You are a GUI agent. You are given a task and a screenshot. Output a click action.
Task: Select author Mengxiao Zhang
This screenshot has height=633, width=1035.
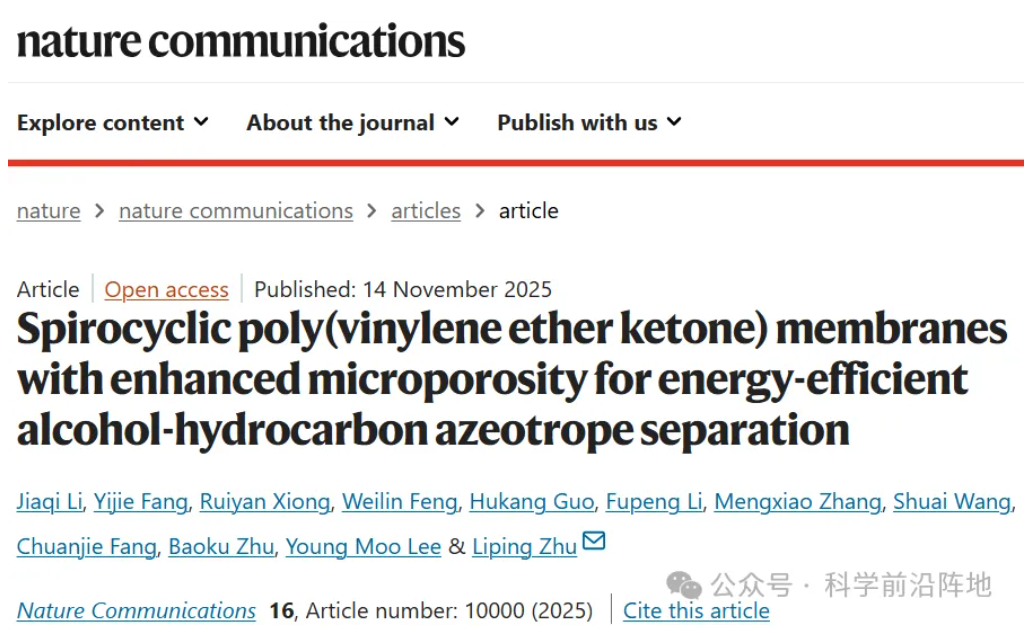[x=798, y=502]
